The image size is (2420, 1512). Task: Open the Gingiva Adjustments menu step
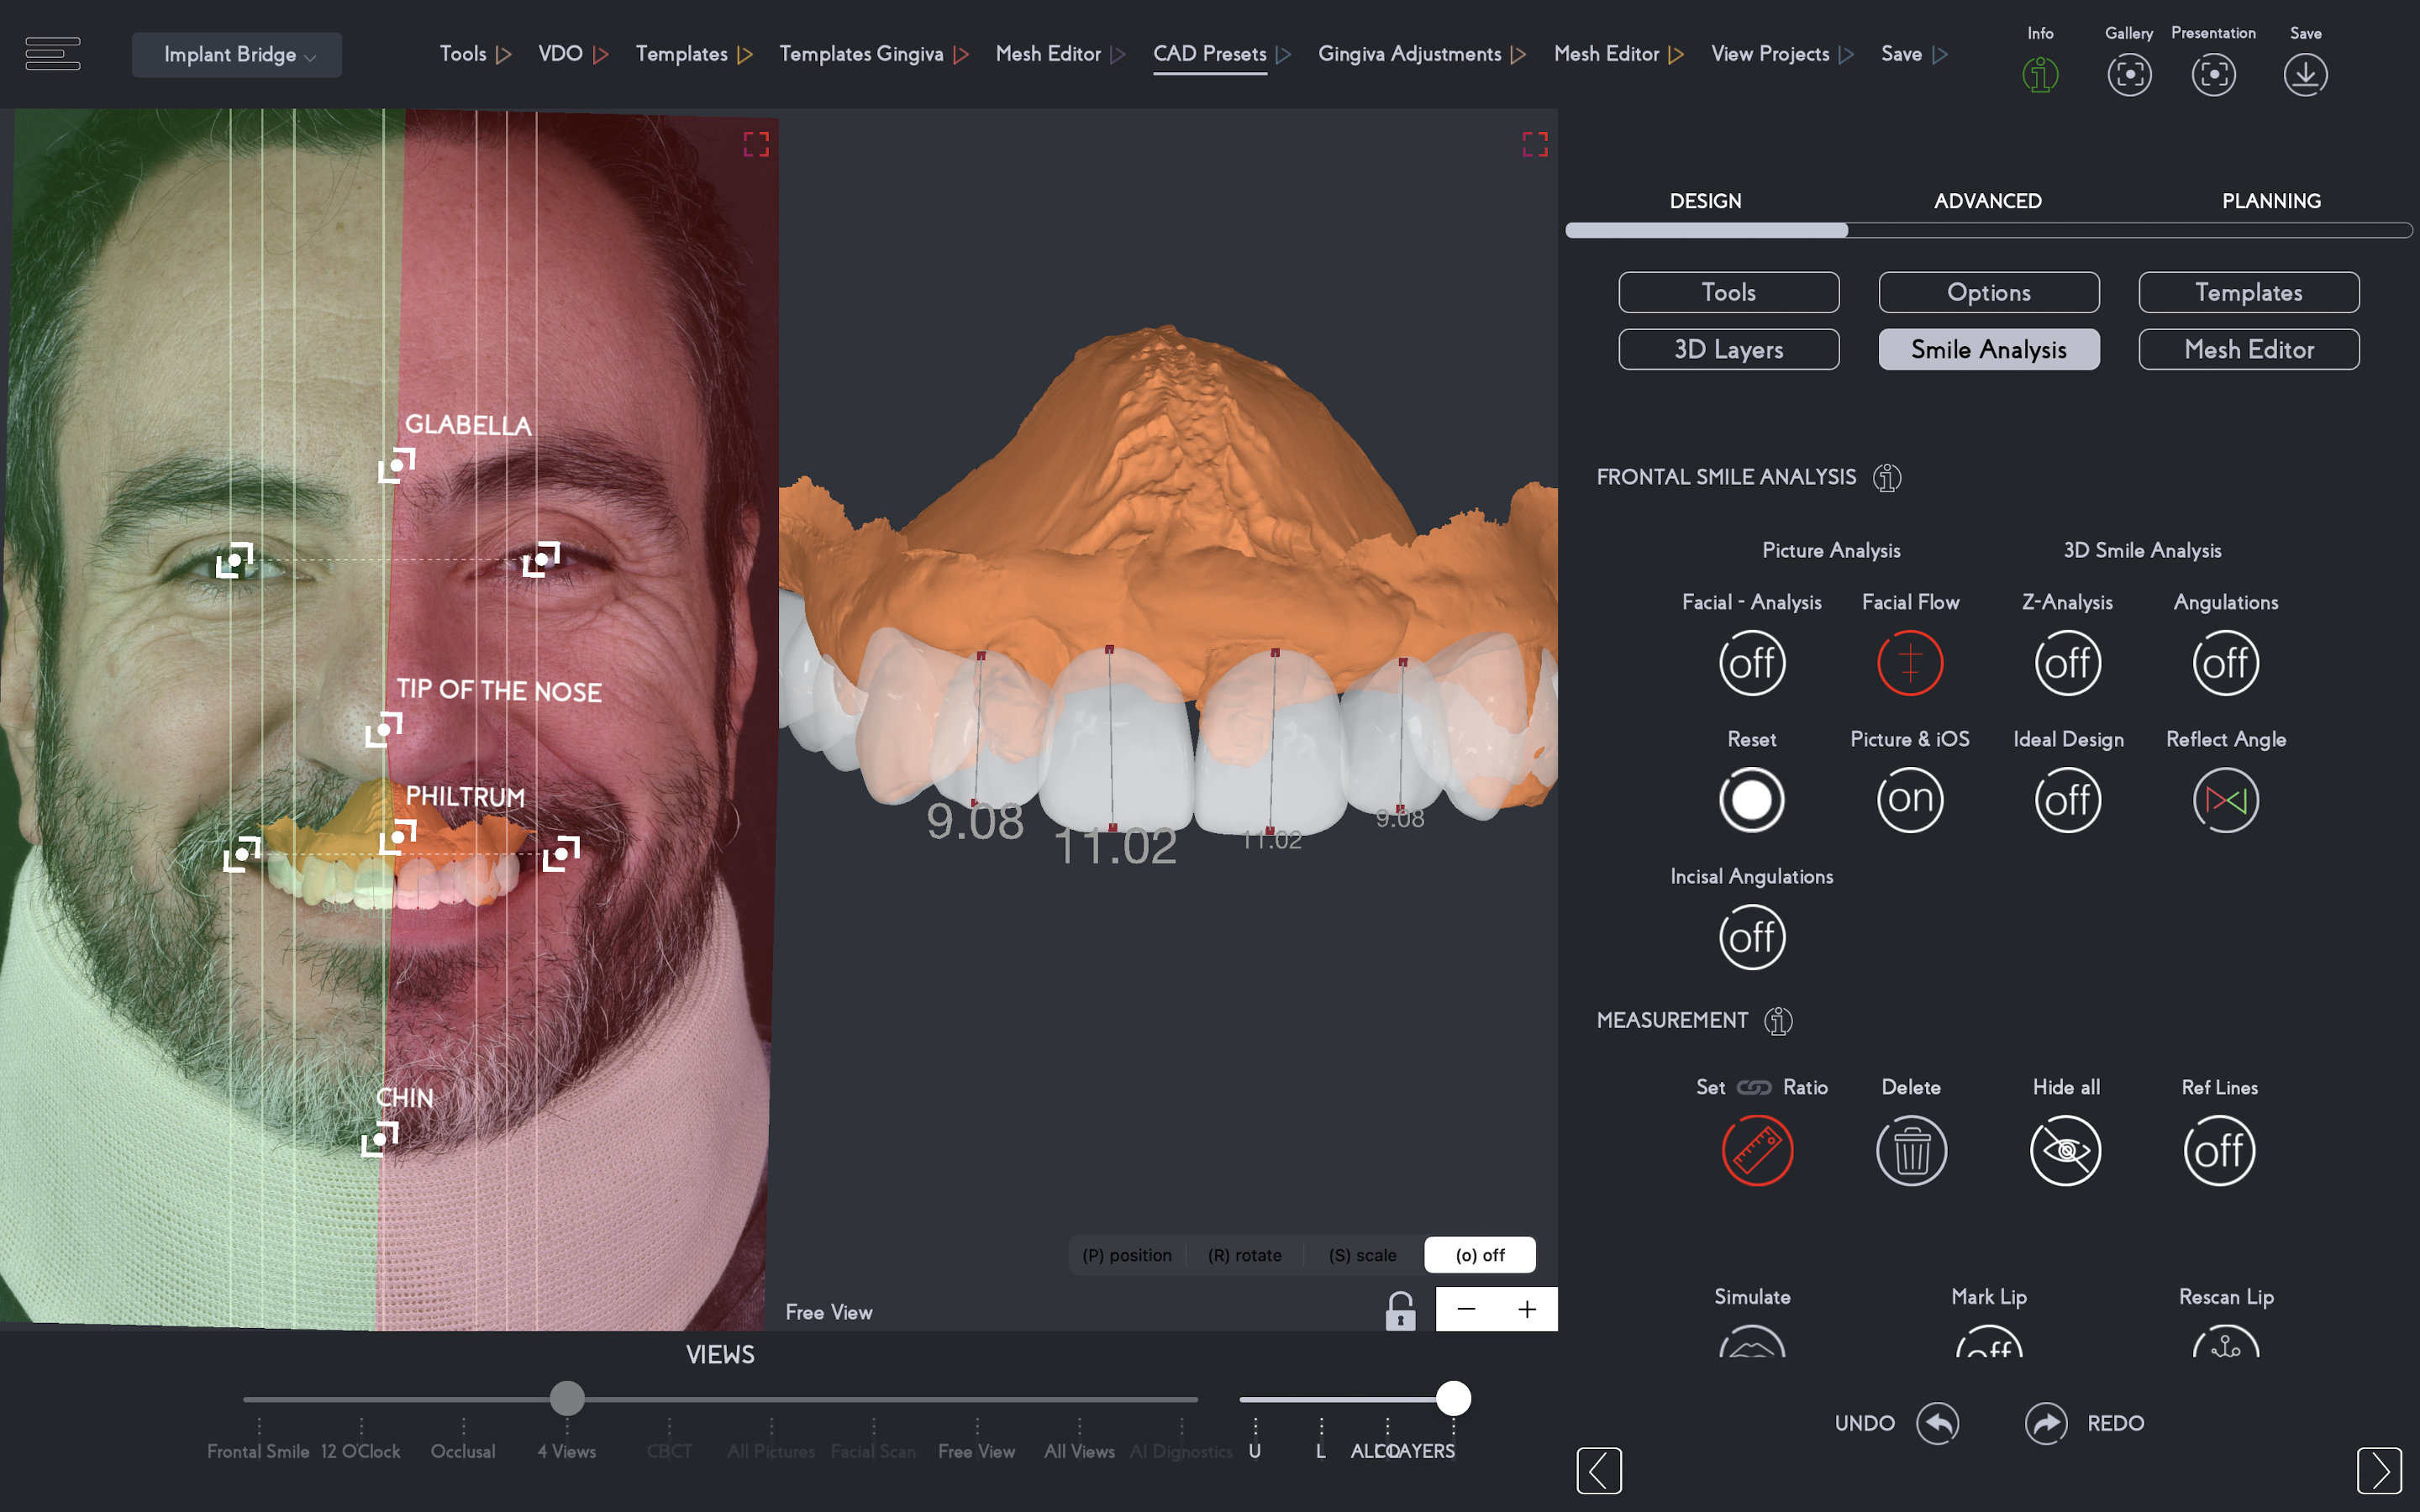click(x=1409, y=54)
